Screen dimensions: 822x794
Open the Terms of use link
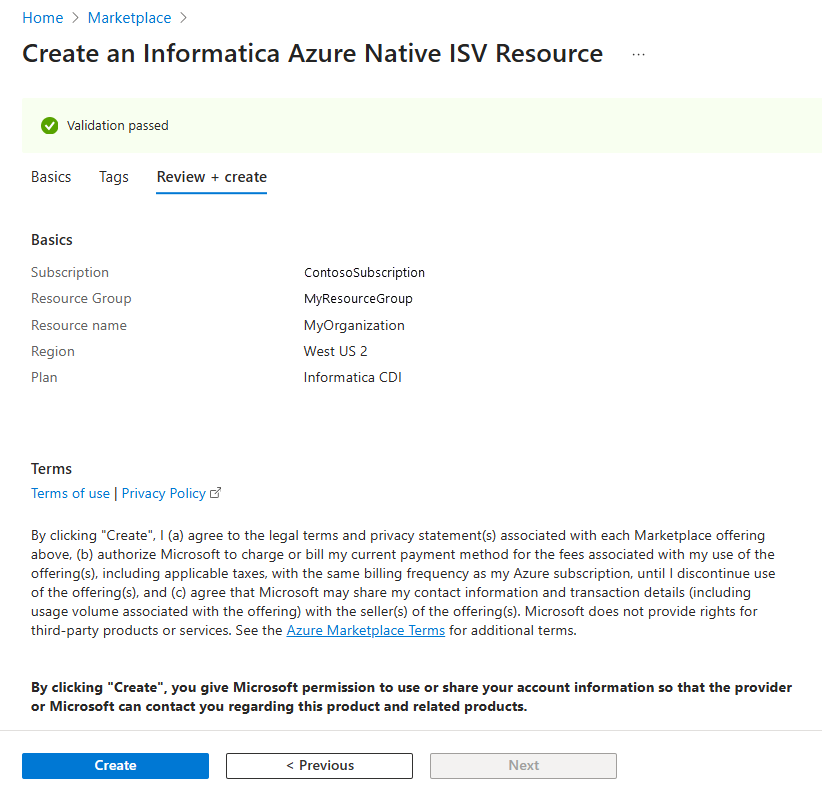pyautogui.click(x=70, y=492)
